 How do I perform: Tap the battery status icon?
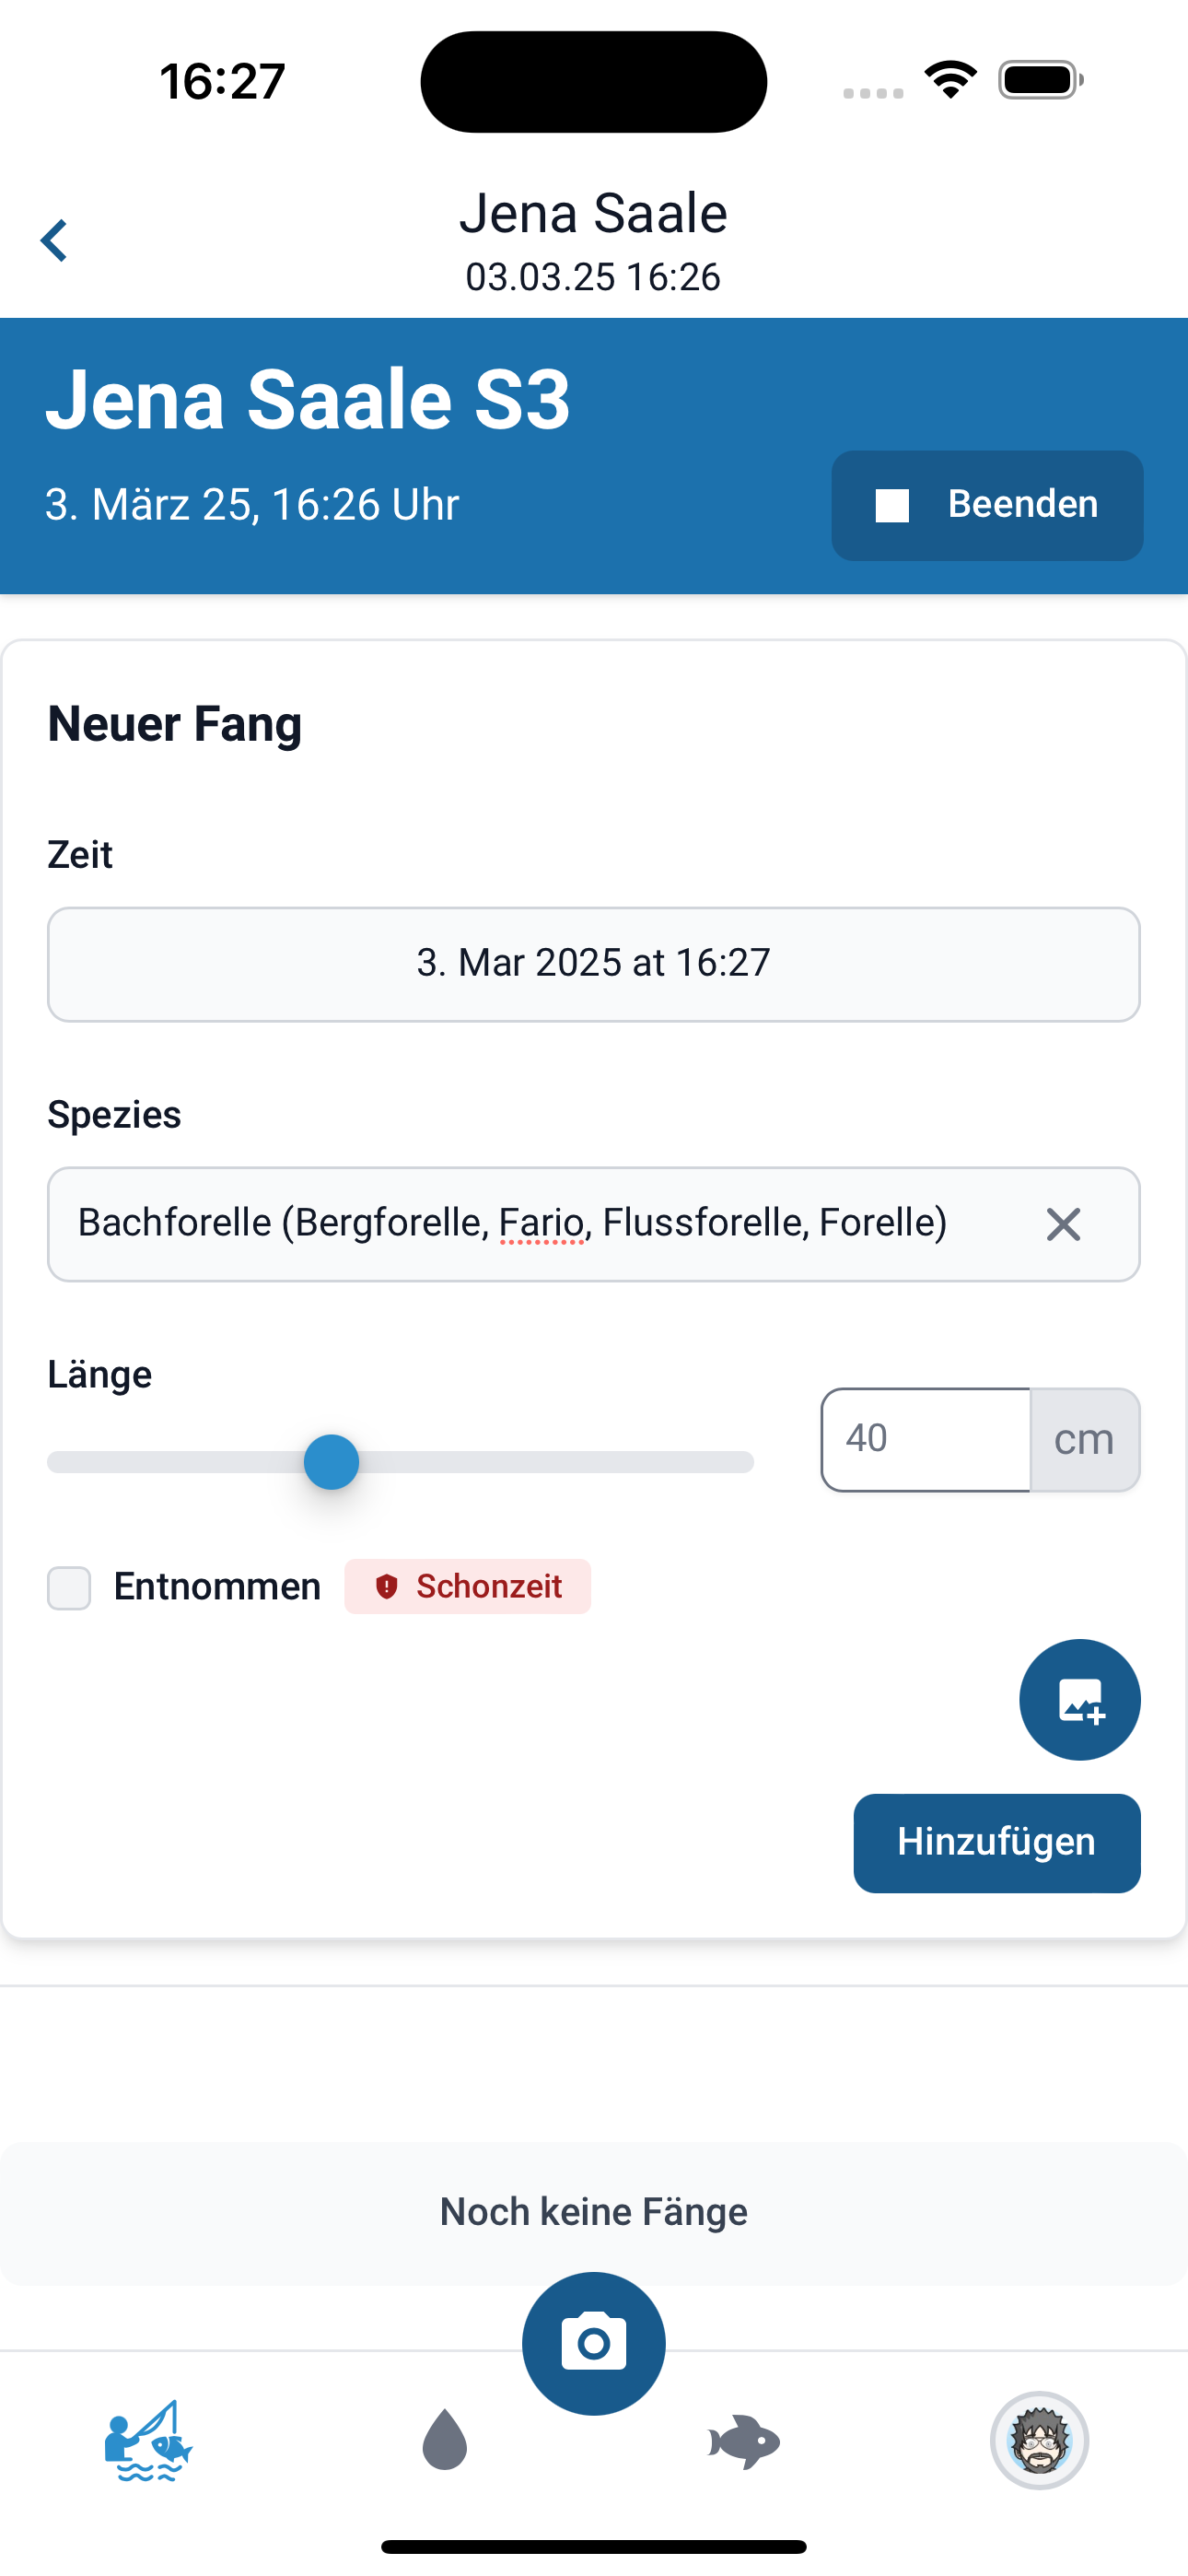[x=1041, y=80]
